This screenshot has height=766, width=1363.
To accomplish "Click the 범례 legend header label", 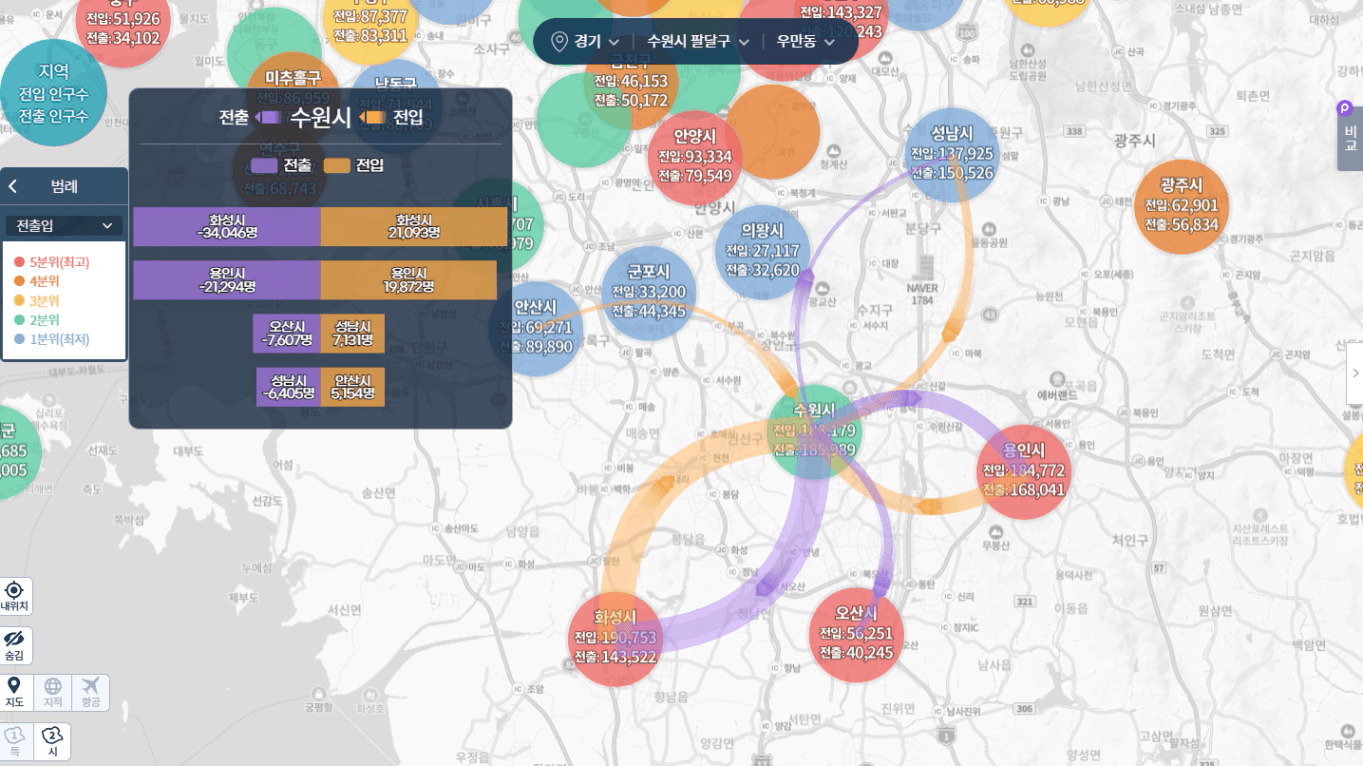I will [x=64, y=186].
